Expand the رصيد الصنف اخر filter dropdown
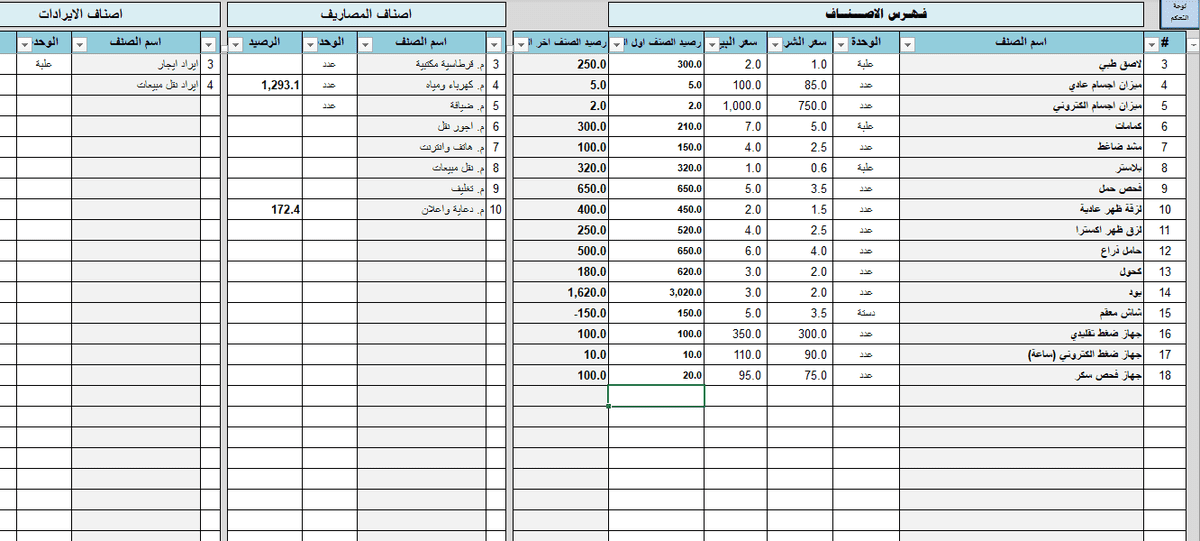Image resolution: width=1200 pixels, height=541 pixels. point(520,43)
